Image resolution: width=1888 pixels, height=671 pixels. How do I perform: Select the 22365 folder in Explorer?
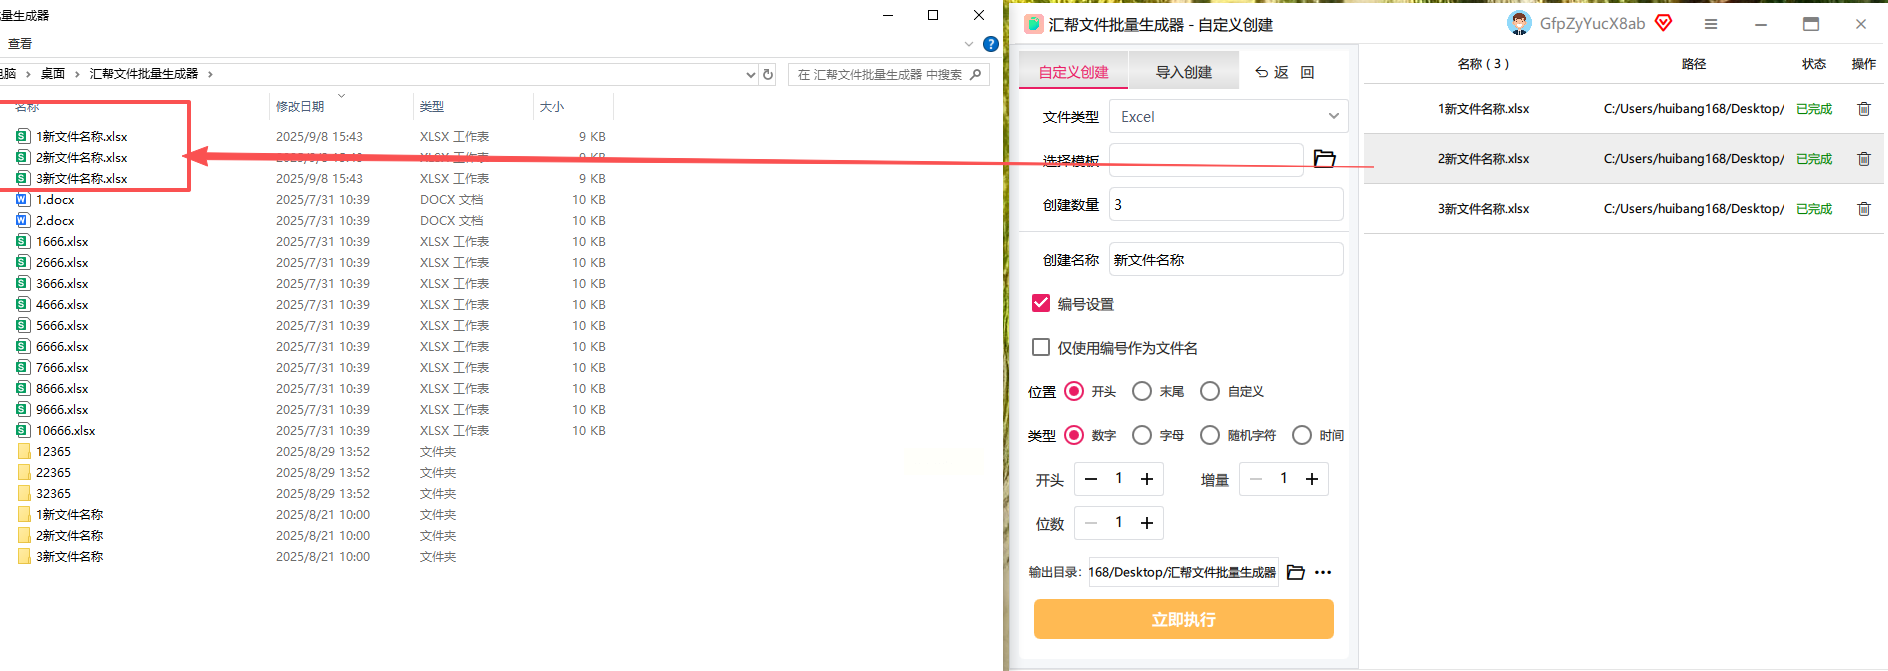point(54,472)
